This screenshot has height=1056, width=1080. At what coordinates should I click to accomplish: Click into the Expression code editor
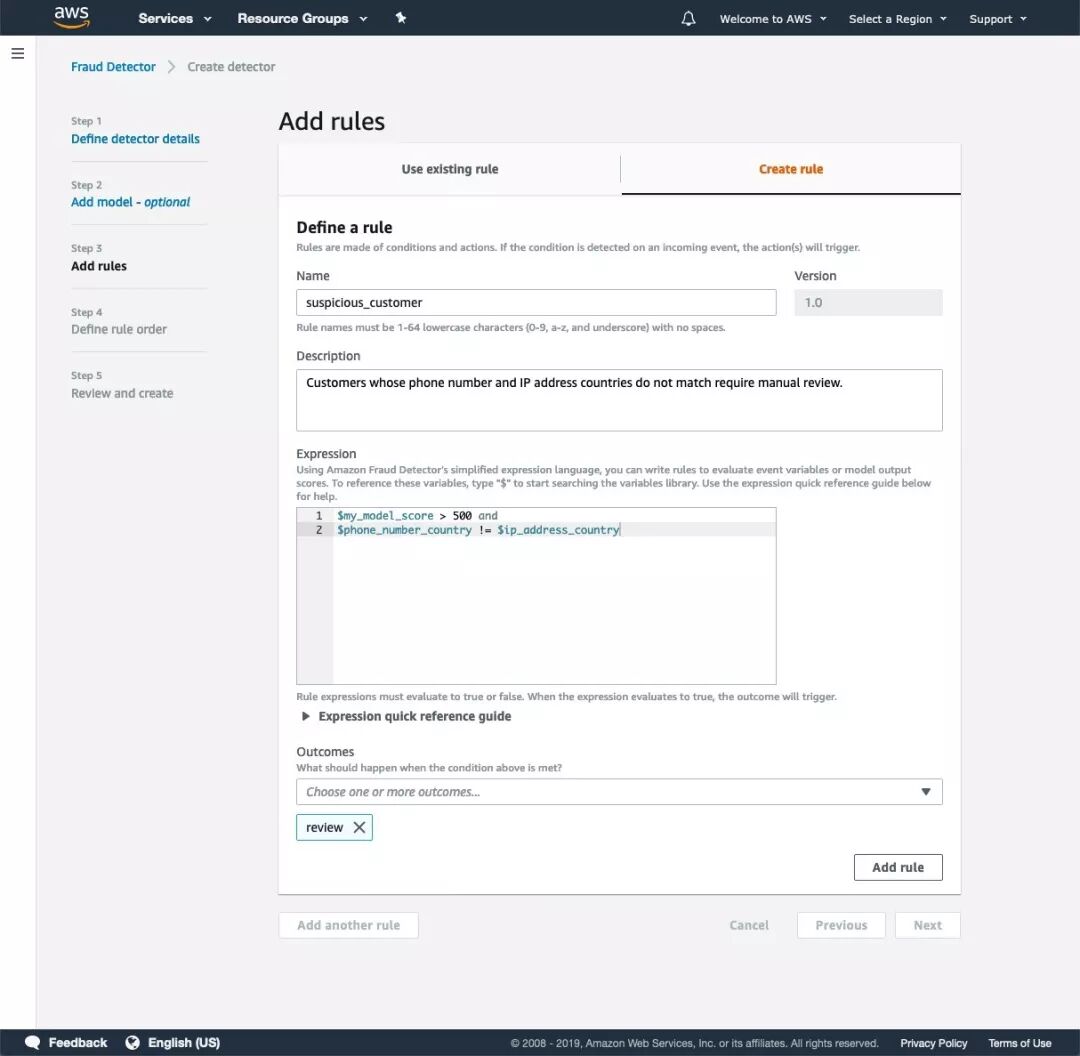pyautogui.click(x=536, y=596)
